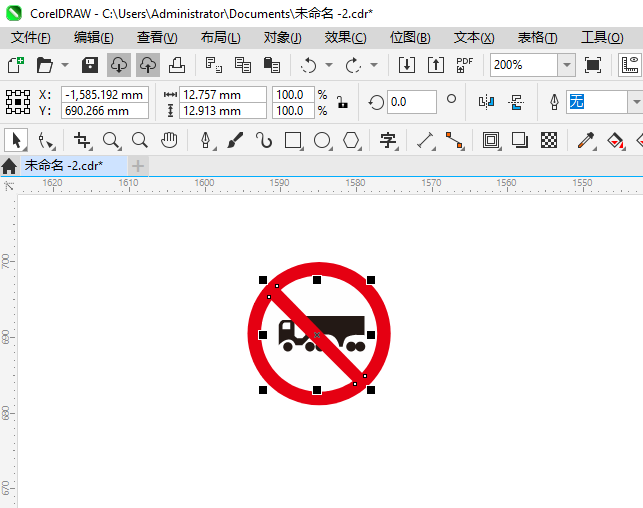Open the 效果(C) menu

[x=345, y=38]
